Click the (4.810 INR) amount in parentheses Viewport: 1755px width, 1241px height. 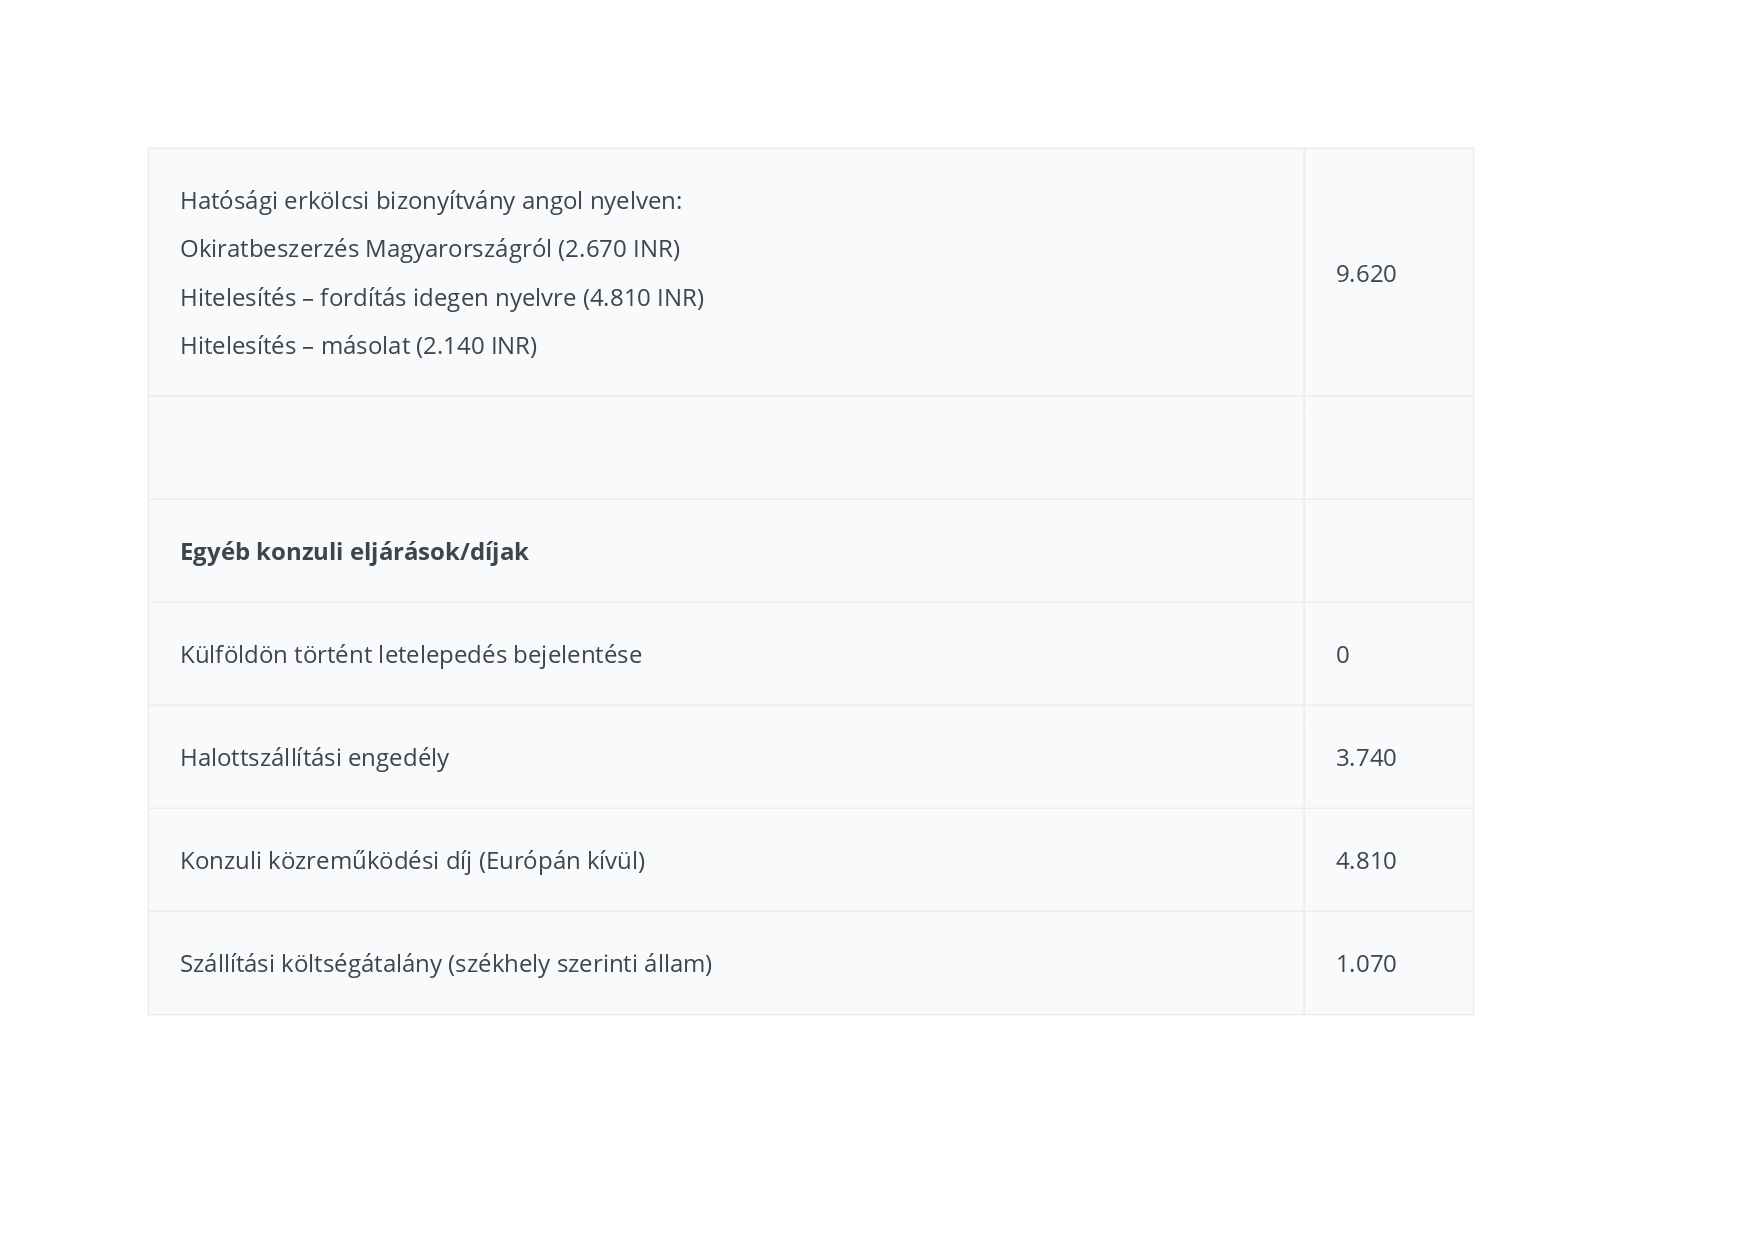[643, 297]
